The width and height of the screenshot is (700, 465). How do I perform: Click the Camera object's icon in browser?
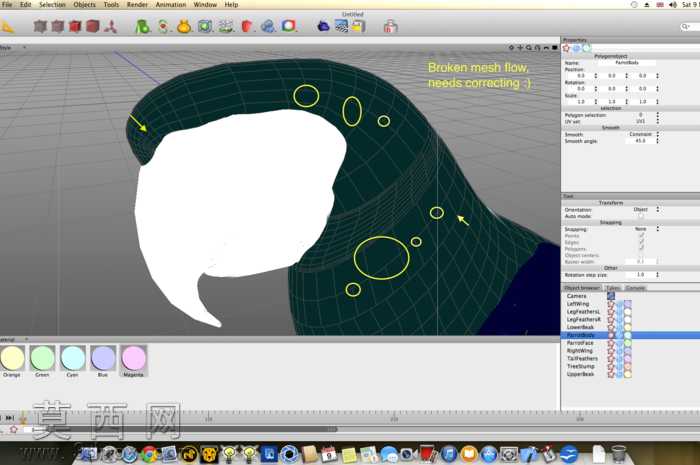(611, 296)
